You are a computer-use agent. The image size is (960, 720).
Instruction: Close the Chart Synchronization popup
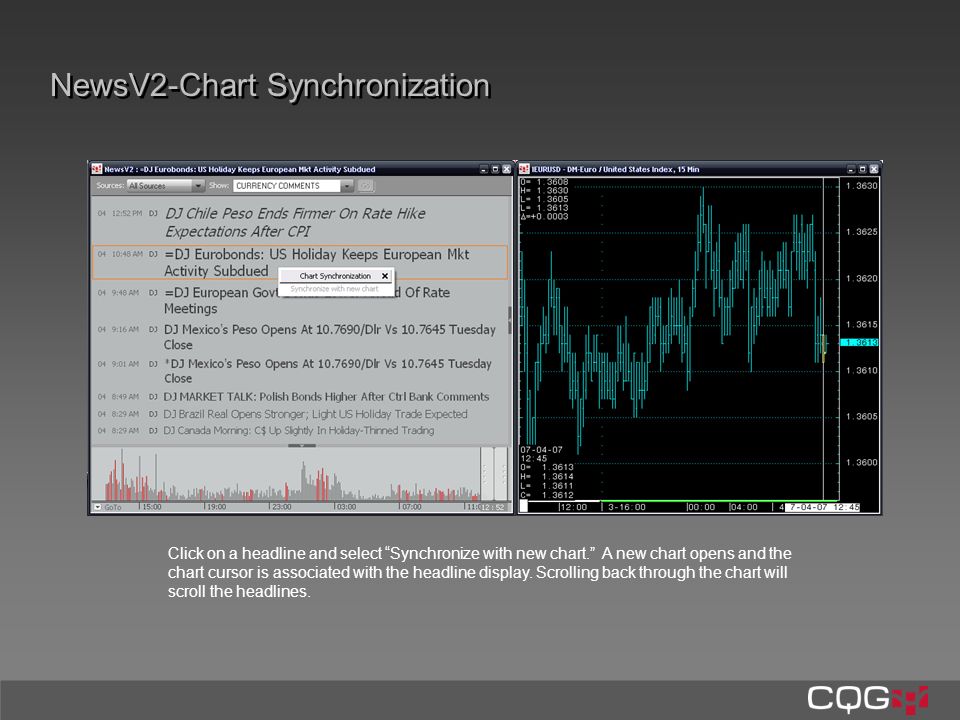pyautogui.click(x=384, y=276)
